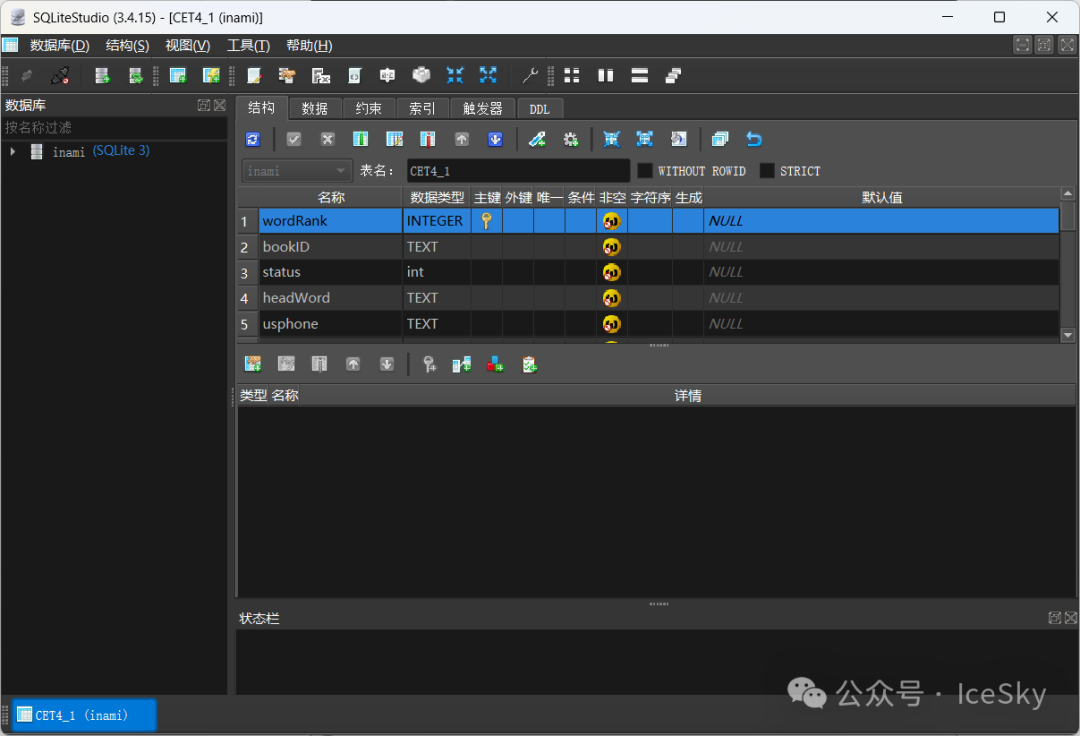Click the CET4_1 (inami) taskbar window button
This screenshot has height=736, width=1080.
click(x=82, y=714)
